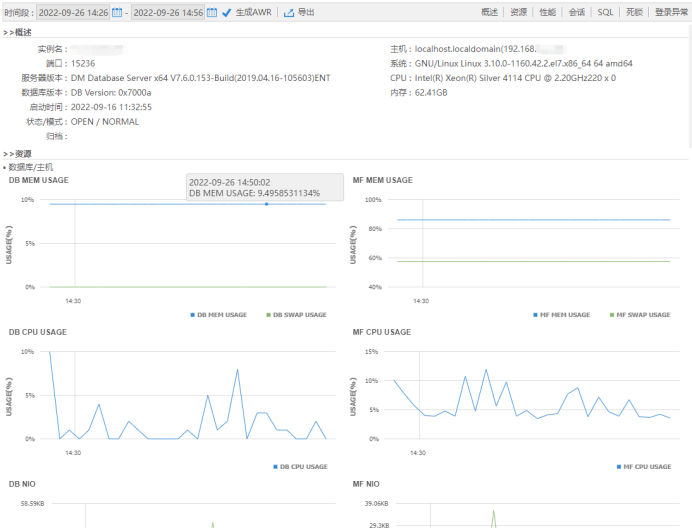This screenshot has width=692, height=531.
Task: Go to the 概述 tab
Action: point(489,12)
